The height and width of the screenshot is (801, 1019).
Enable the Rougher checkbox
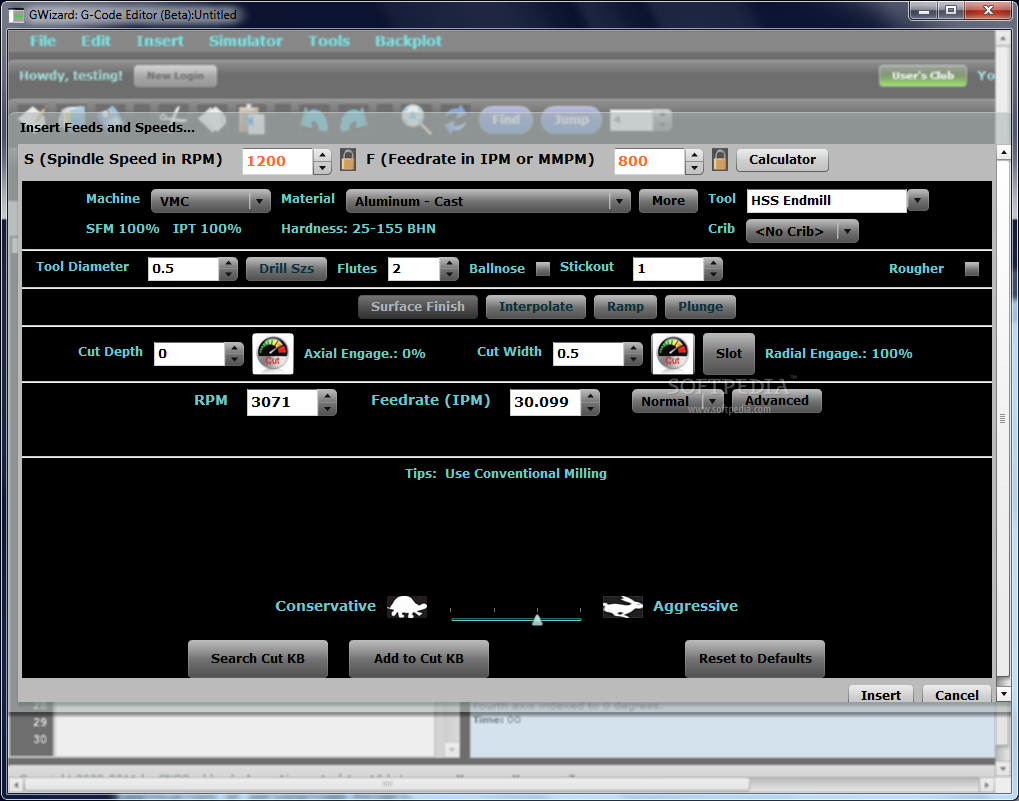(972, 269)
